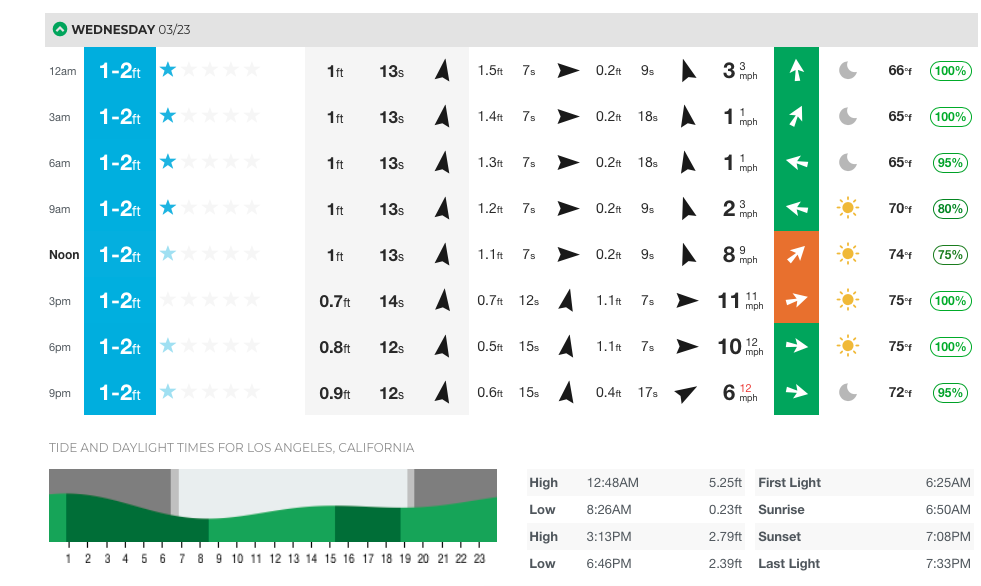981x586 pixels.
Task: Click the 12am wind direction arrow icon
Action: (796, 70)
